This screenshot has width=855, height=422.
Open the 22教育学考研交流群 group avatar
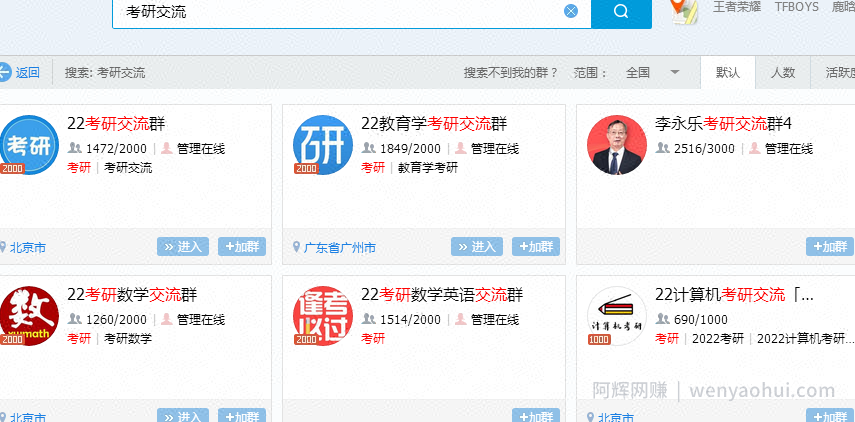323,145
